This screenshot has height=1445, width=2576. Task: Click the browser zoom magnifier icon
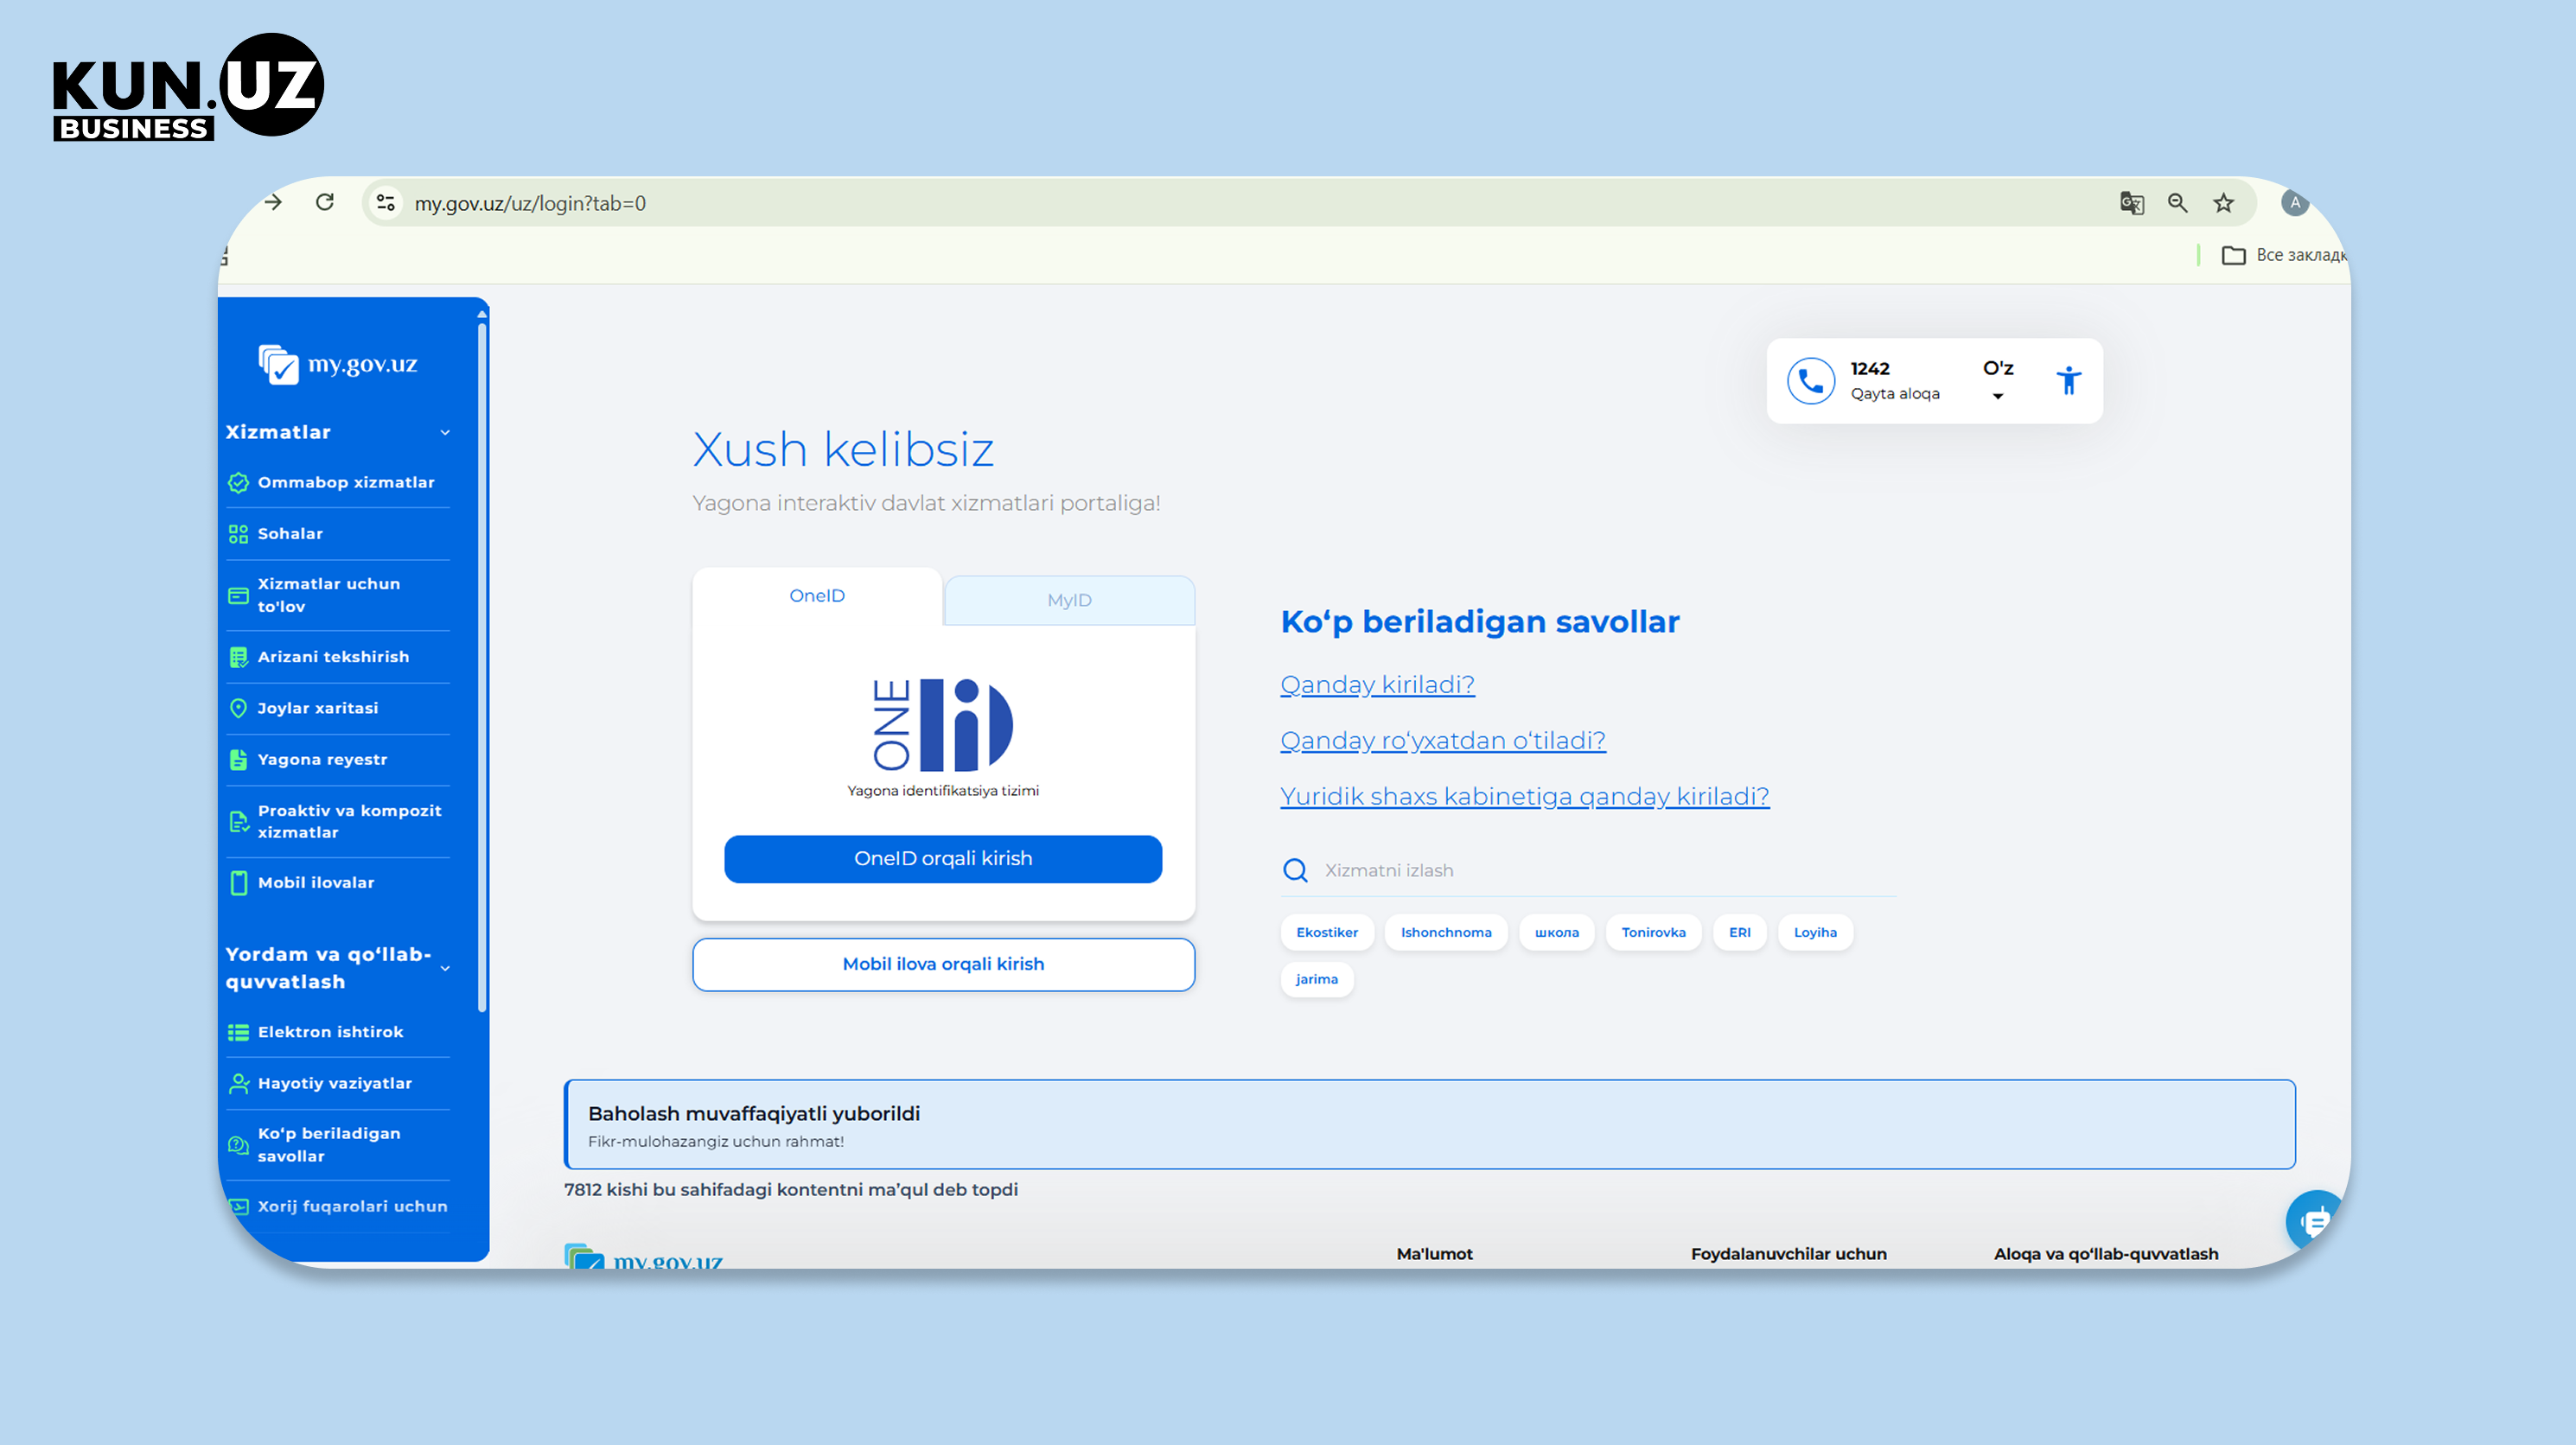[x=2177, y=203]
